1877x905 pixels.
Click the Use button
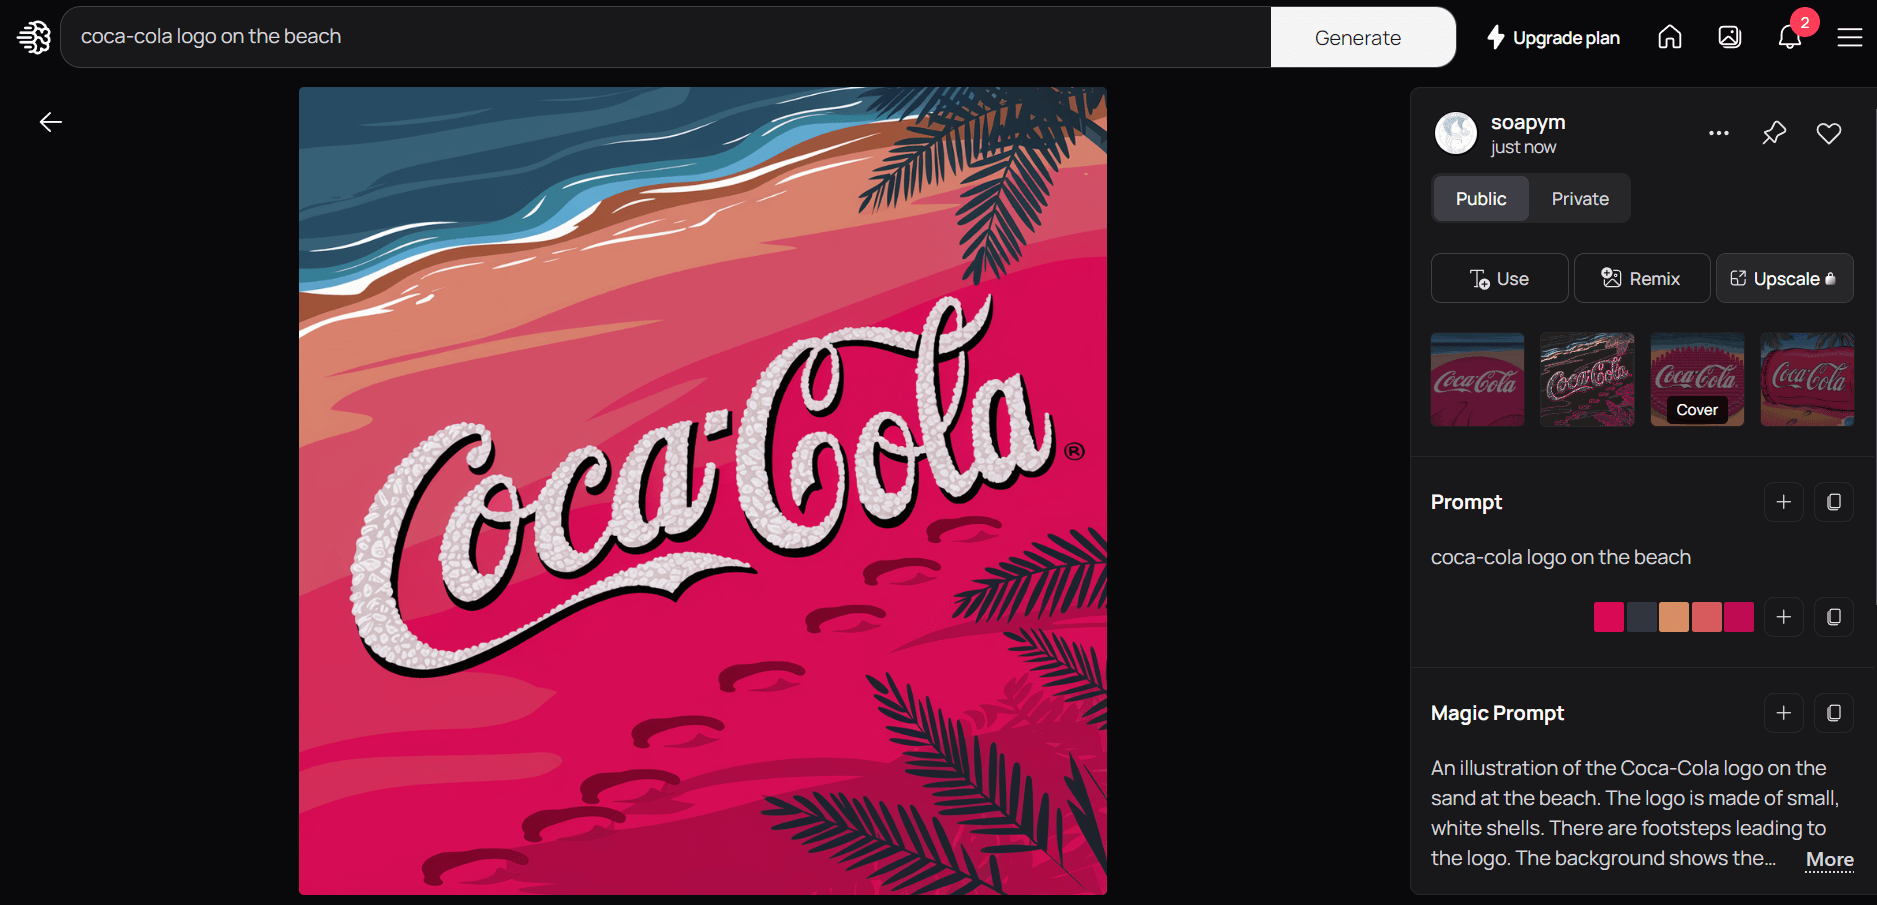(1499, 278)
